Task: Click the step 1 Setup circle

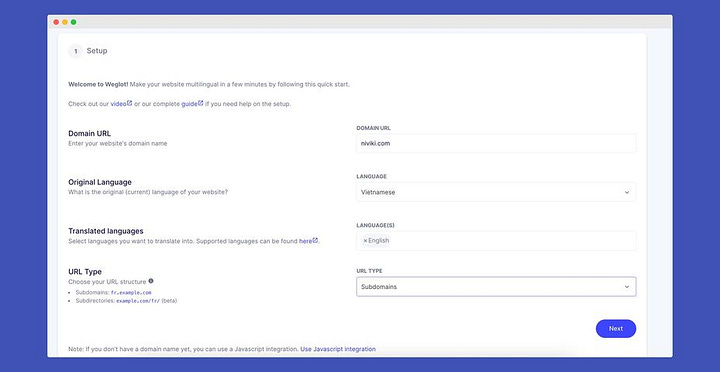Action: (x=76, y=51)
